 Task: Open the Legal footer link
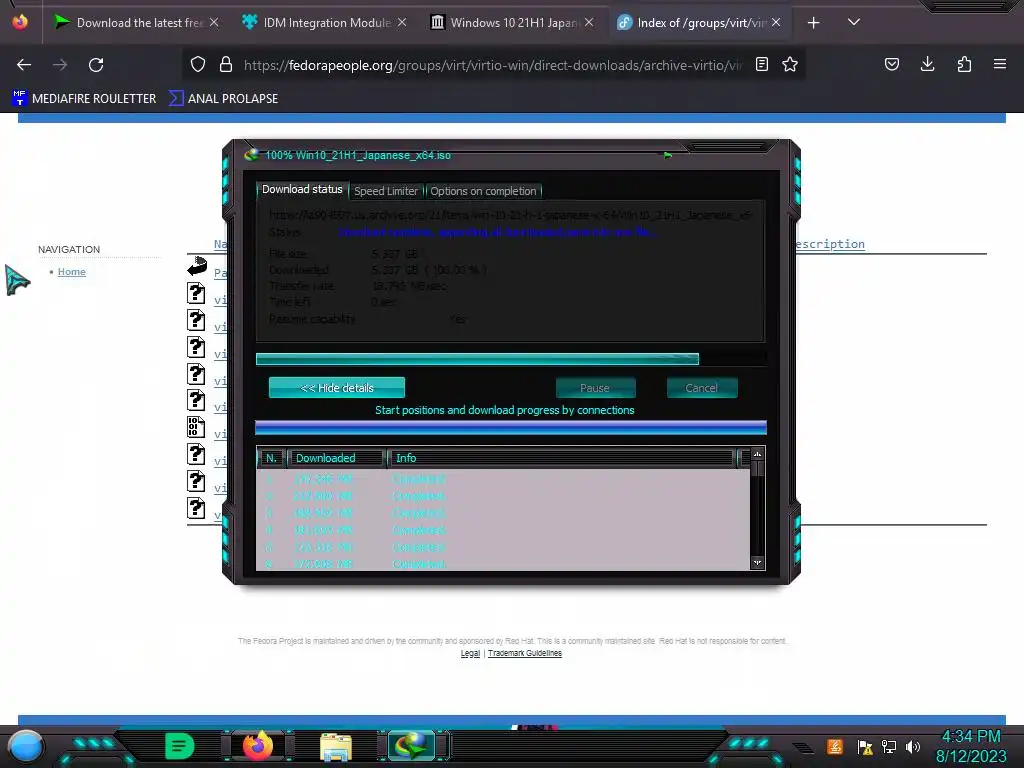pyautogui.click(x=470, y=653)
